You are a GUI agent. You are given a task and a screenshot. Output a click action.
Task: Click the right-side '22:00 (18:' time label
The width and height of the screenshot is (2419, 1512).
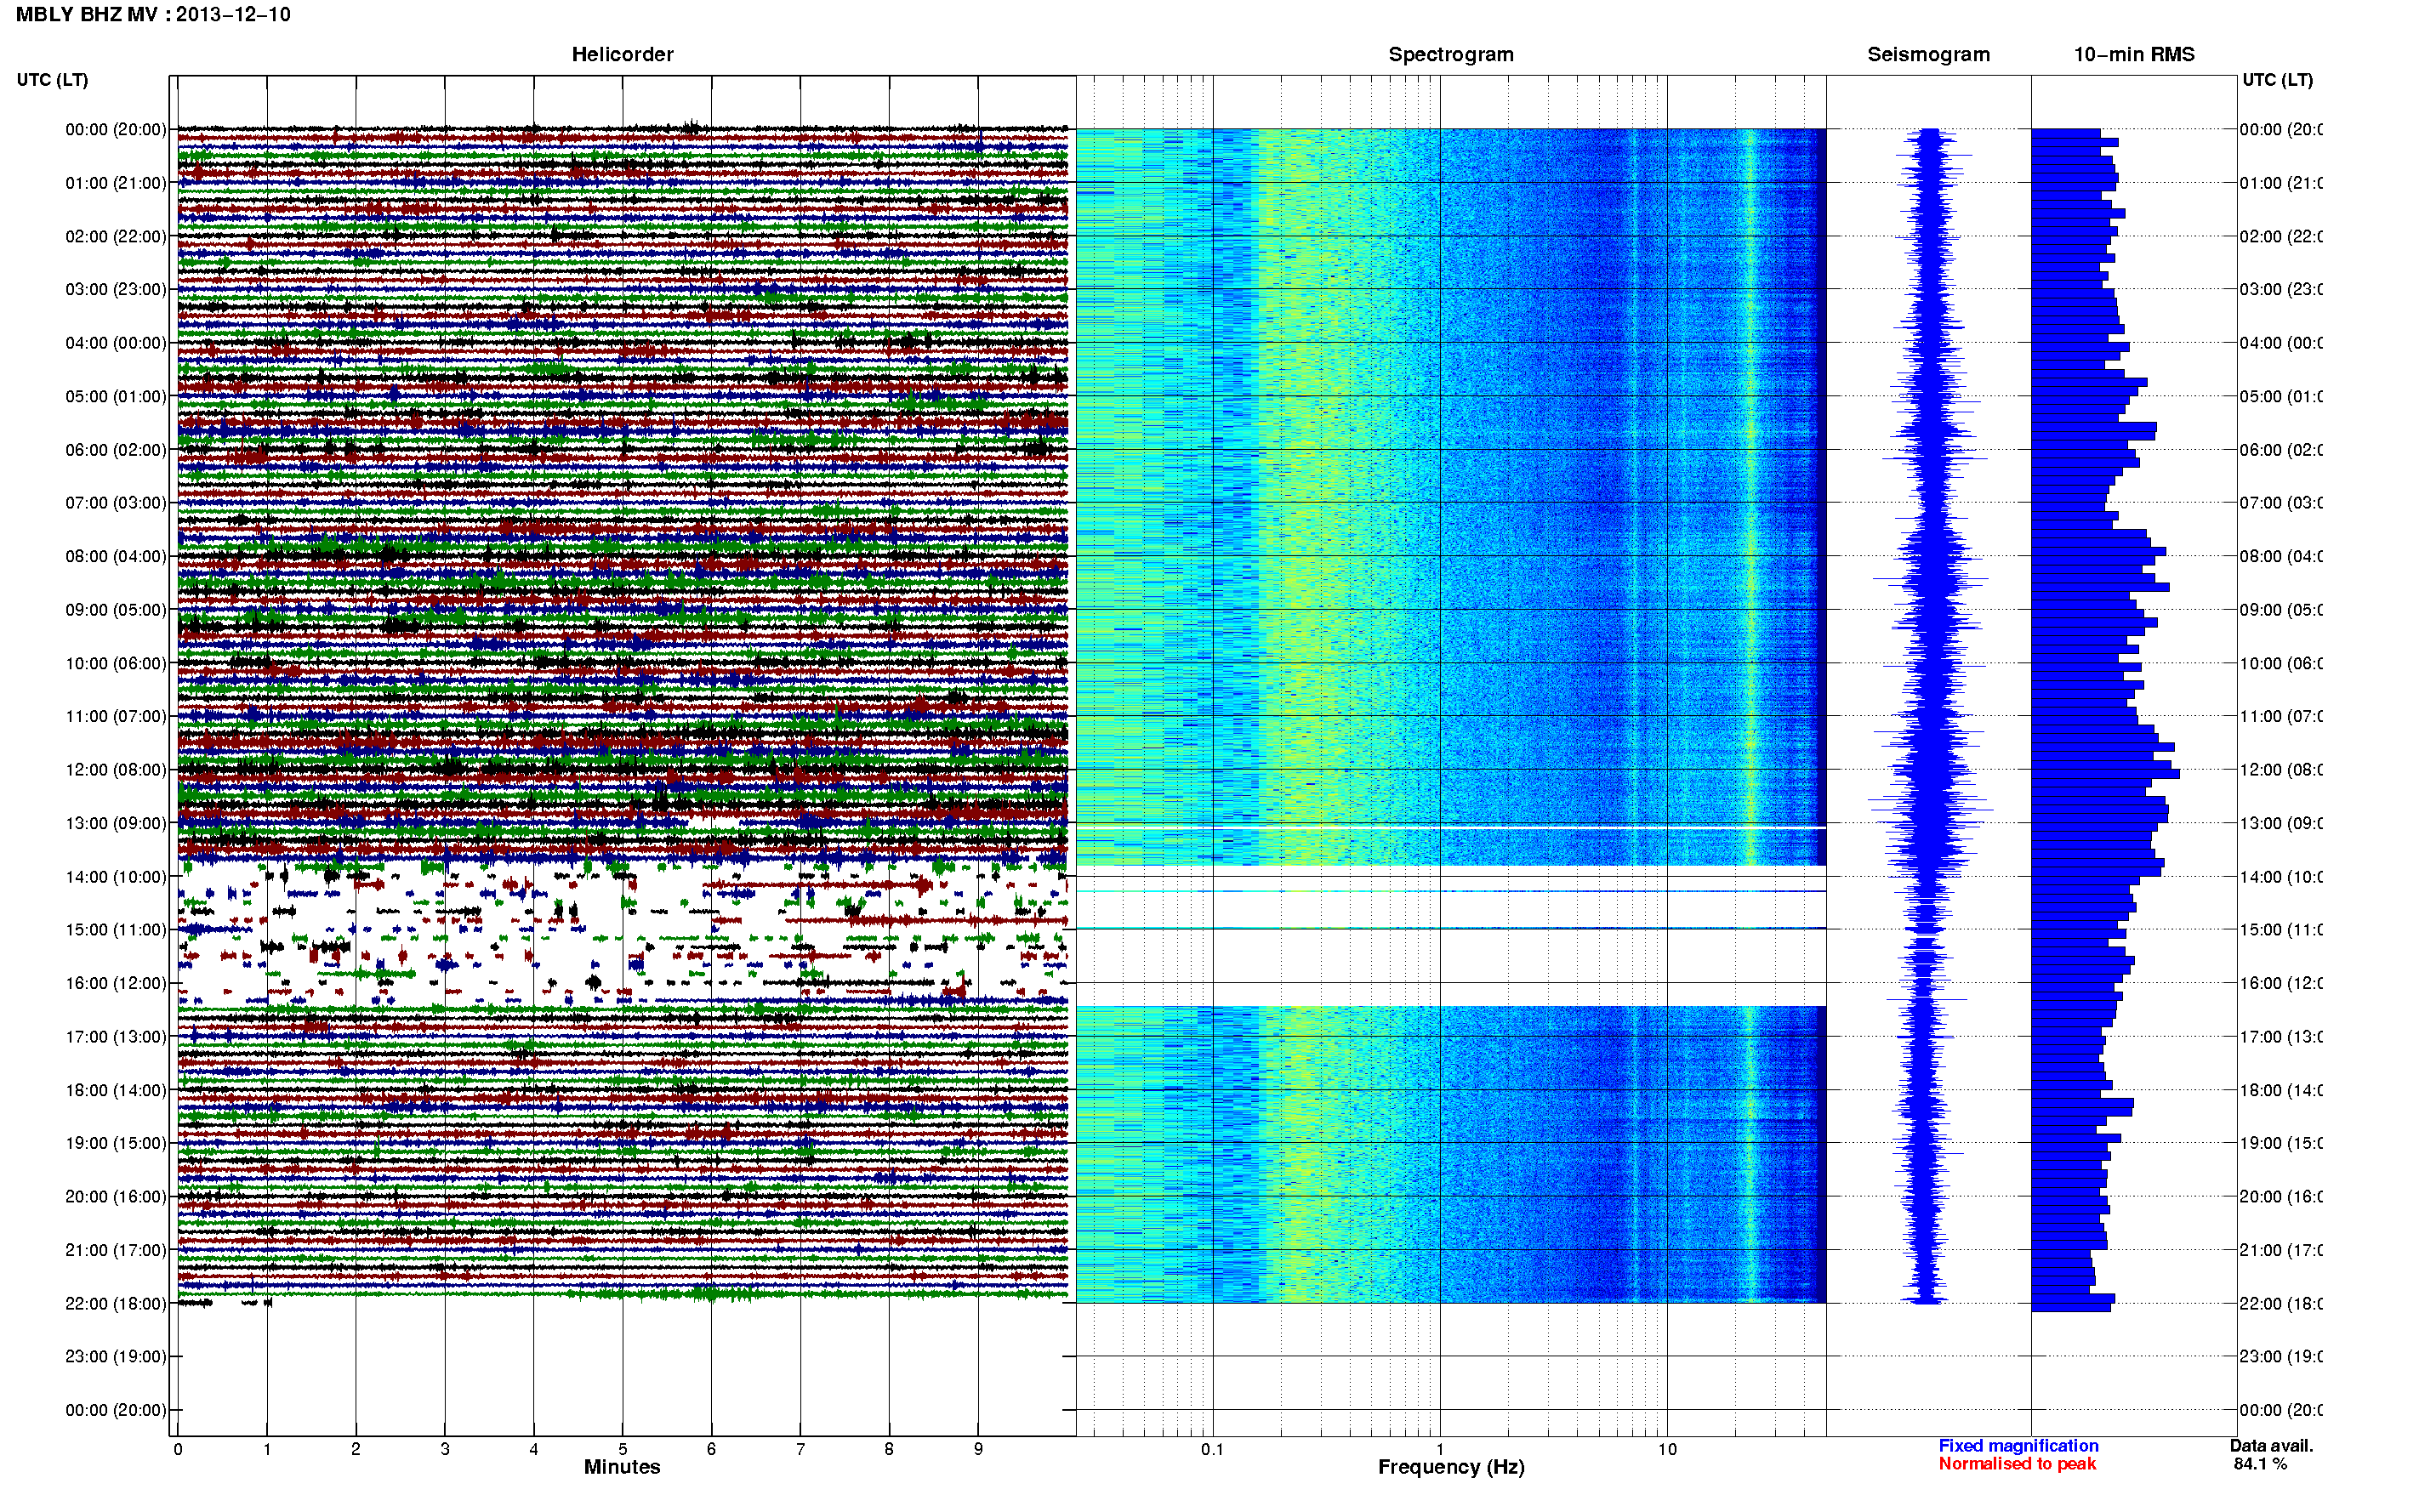click(x=2281, y=1303)
